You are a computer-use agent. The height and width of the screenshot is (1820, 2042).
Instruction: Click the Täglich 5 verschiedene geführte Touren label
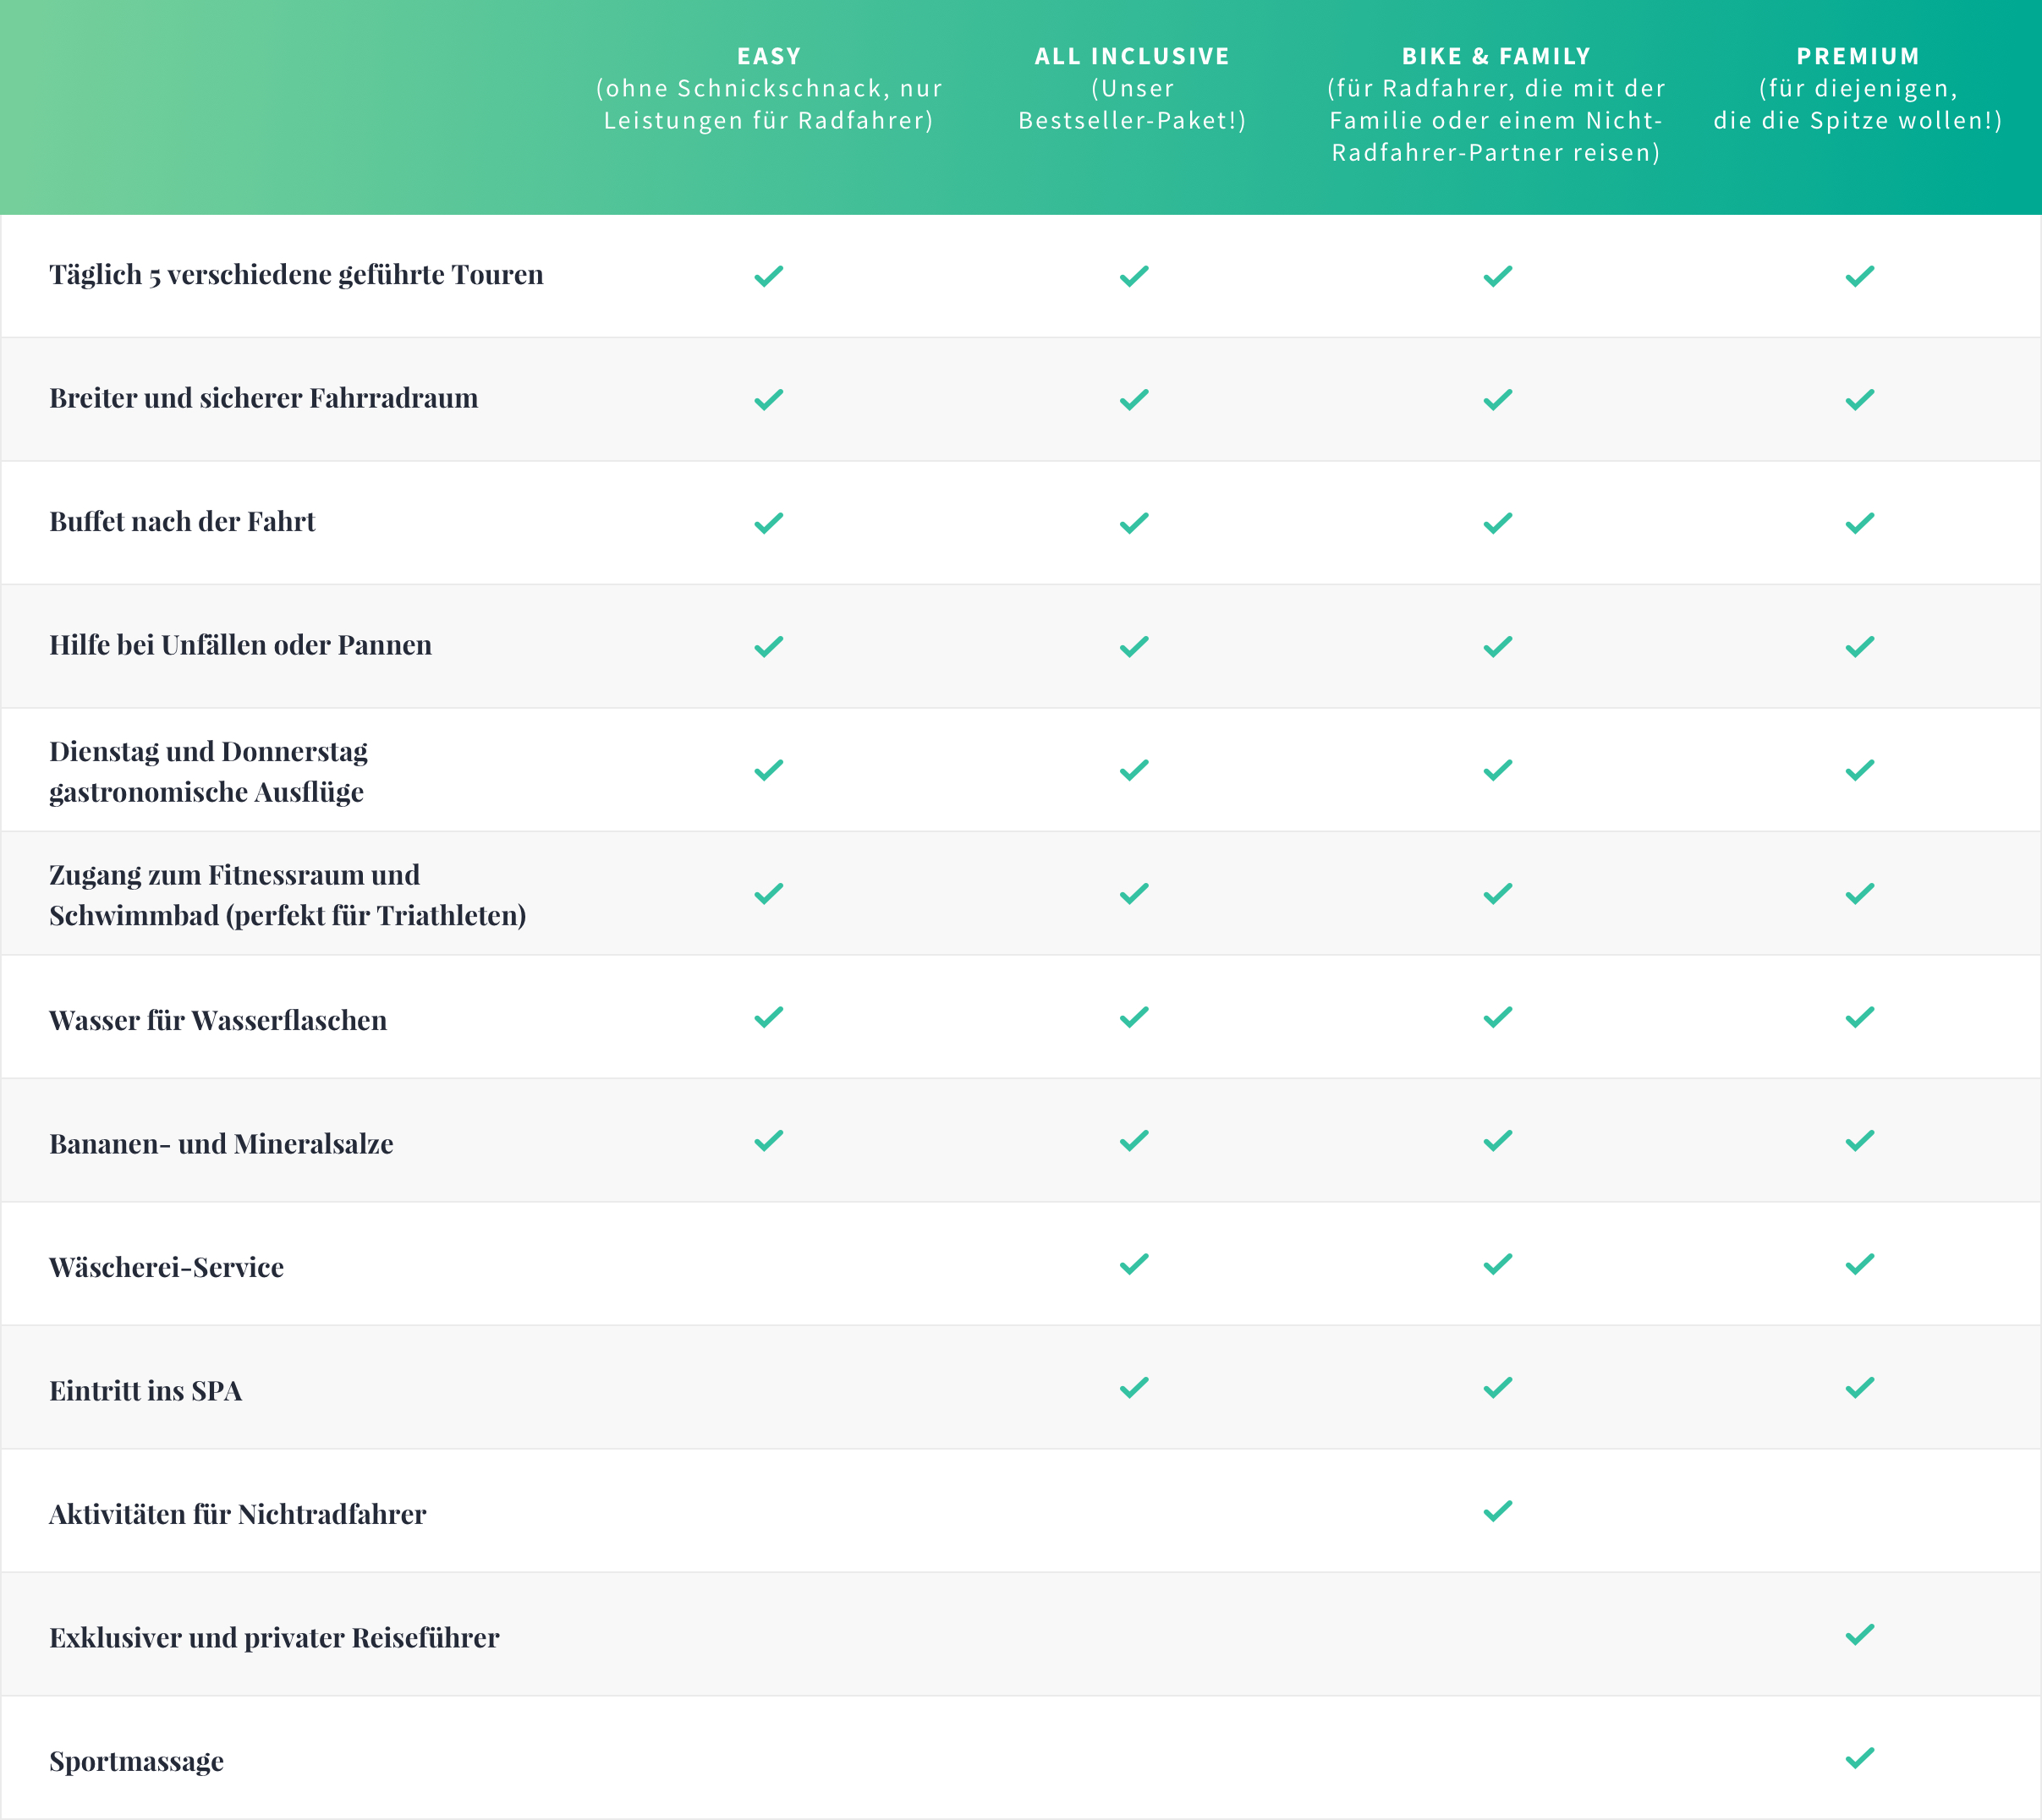point(296,275)
